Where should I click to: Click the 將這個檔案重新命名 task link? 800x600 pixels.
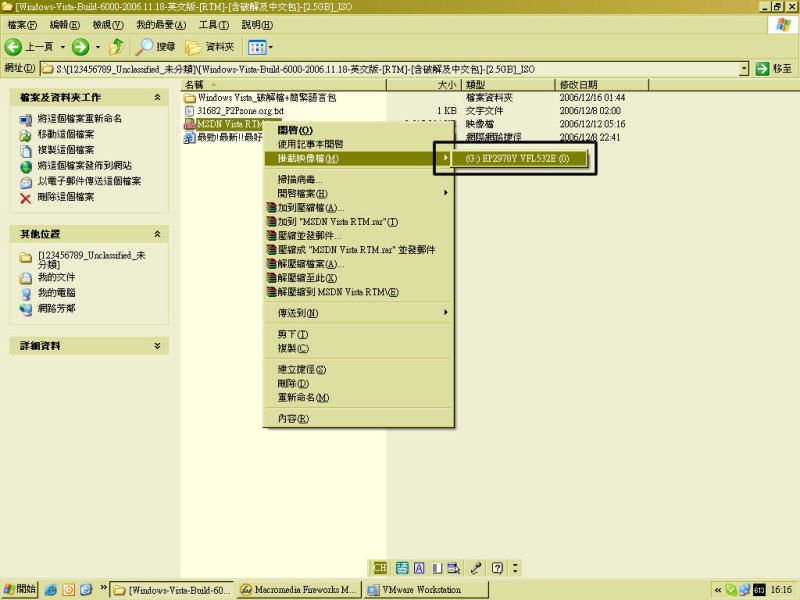pos(80,118)
